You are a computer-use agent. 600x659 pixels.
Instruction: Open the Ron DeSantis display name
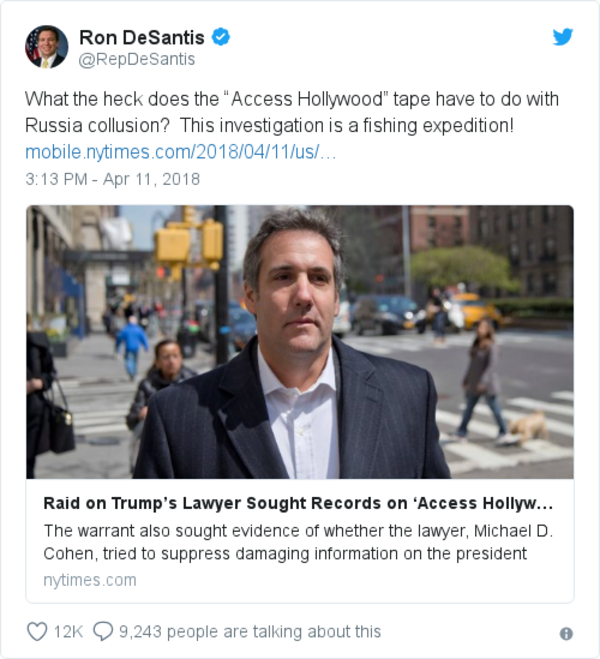[142, 37]
